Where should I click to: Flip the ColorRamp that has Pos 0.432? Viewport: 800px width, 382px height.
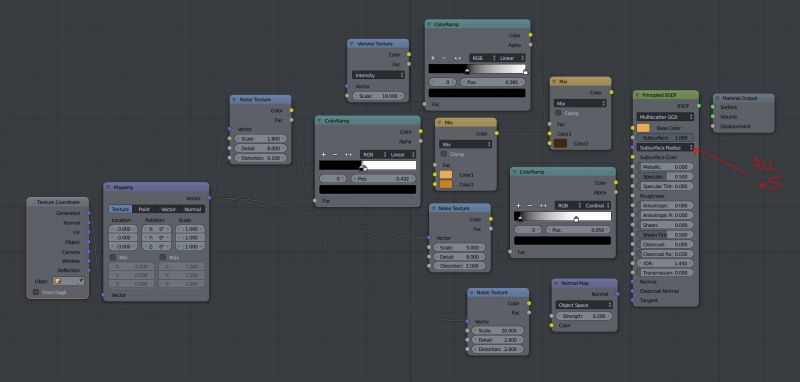point(348,154)
